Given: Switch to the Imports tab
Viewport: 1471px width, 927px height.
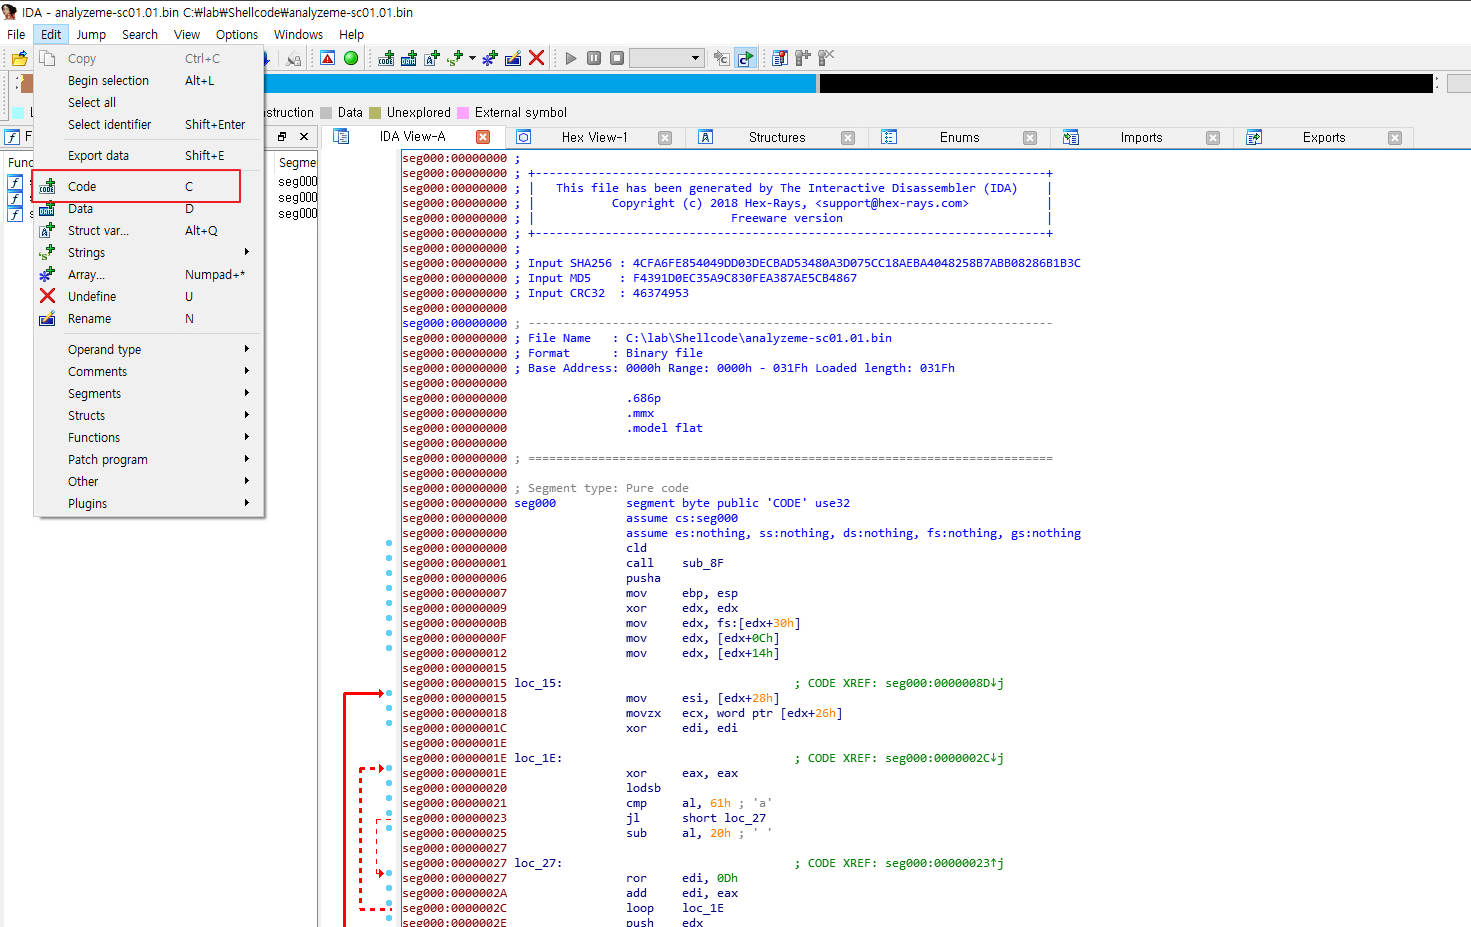Looking at the screenshot, I should (x=1141, y=138).
